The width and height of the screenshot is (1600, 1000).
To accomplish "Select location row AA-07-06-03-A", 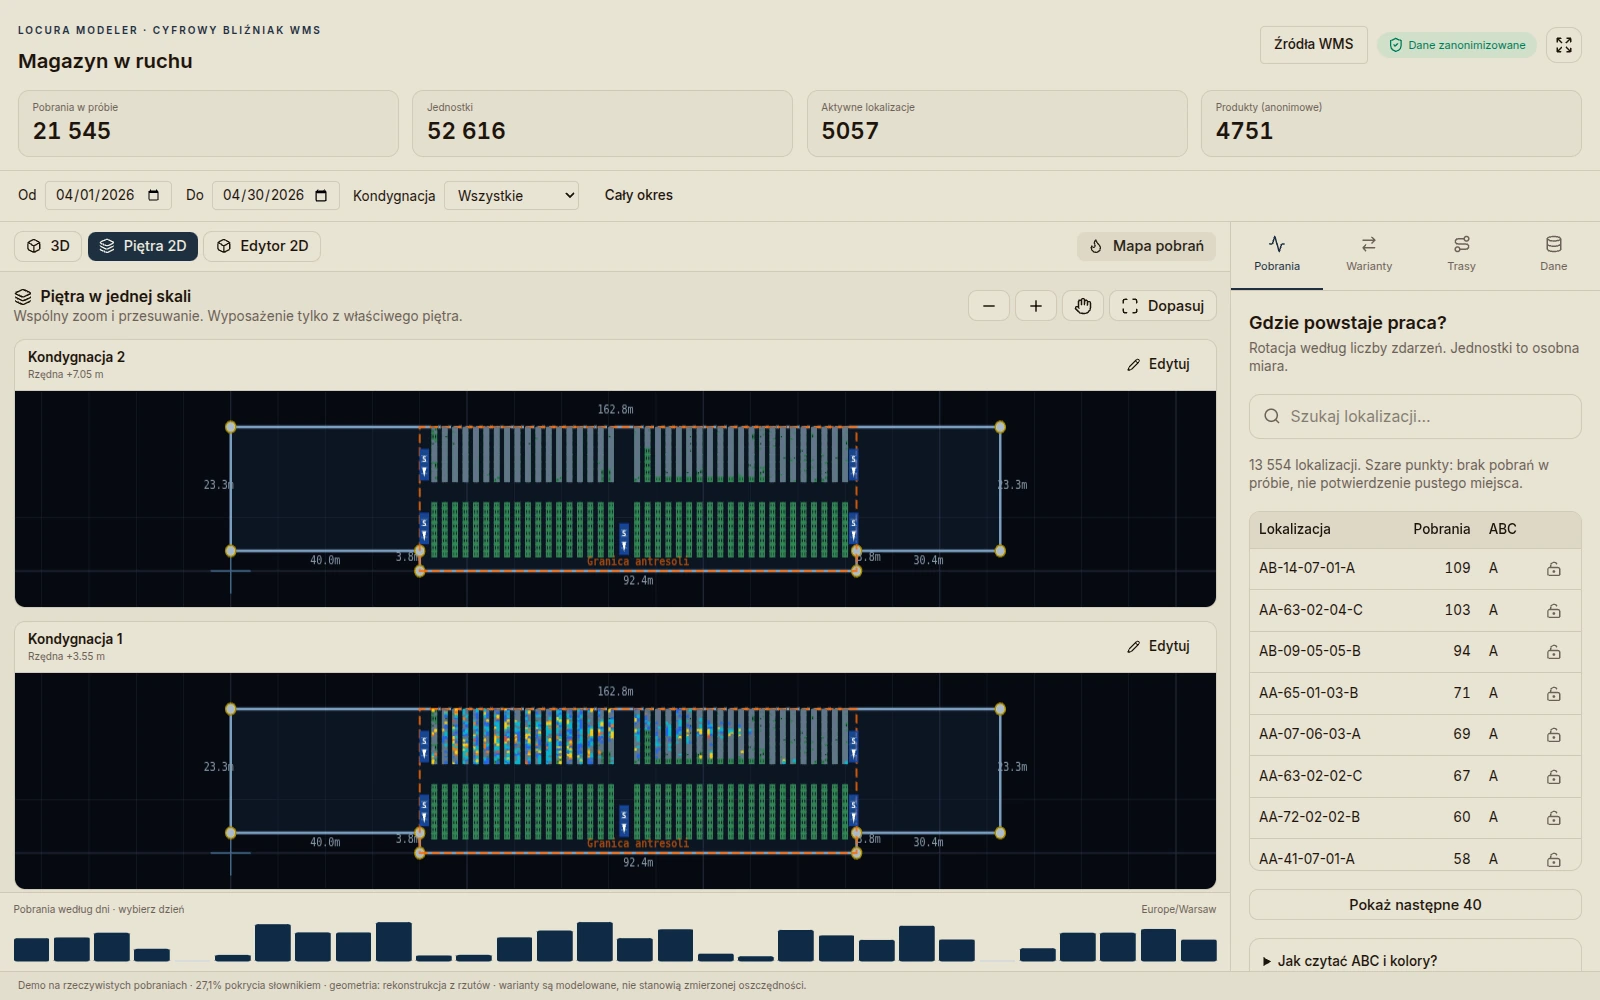I will coord(1415,734).
